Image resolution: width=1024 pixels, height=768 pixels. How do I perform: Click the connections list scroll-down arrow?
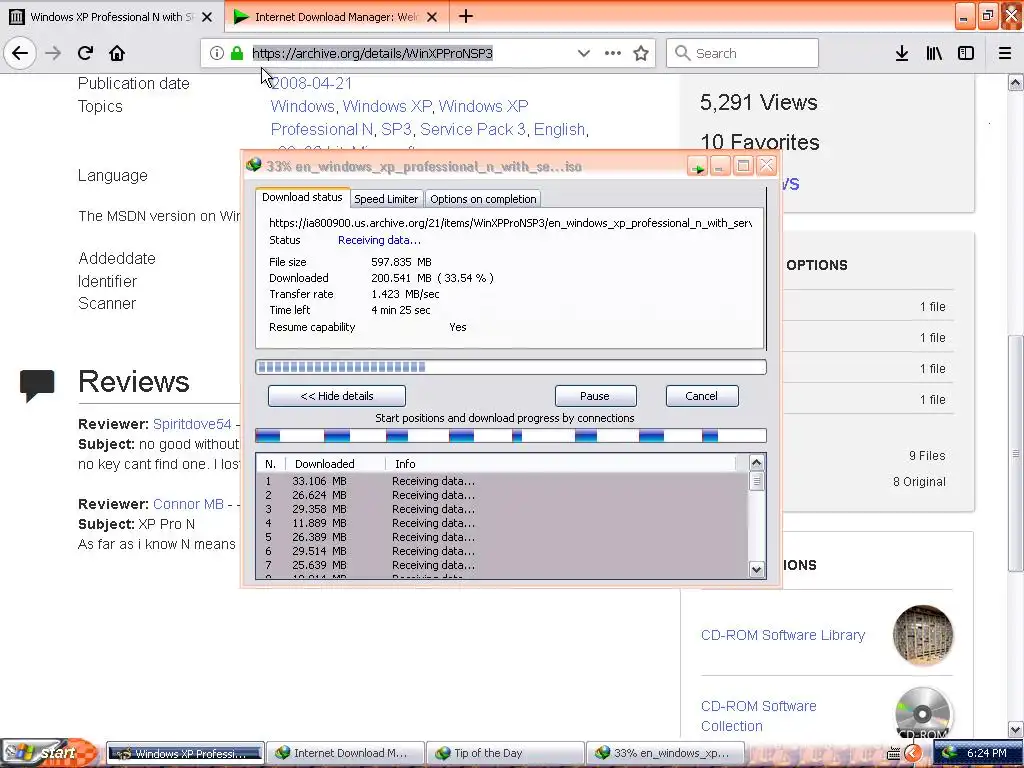(756, 569)
